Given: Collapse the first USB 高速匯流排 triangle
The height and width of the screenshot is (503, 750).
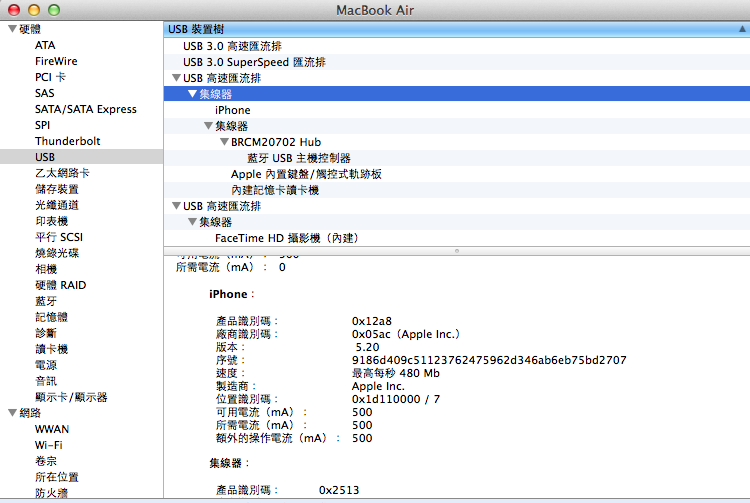Looking at the screenshot, I should (x=176, y=77).
